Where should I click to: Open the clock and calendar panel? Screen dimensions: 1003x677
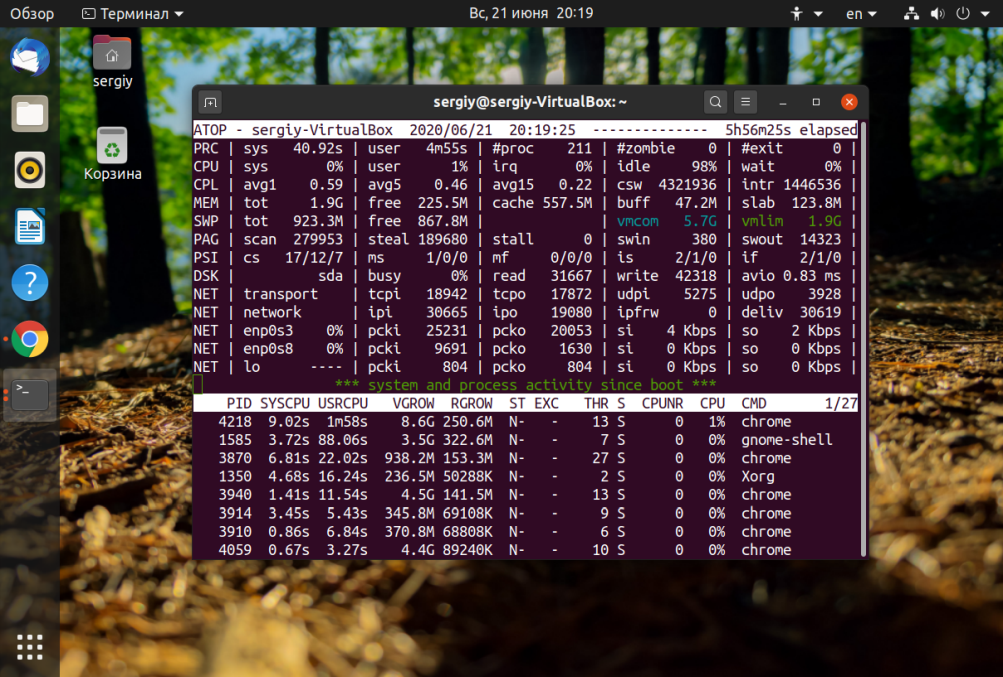[x=531, y=14]
